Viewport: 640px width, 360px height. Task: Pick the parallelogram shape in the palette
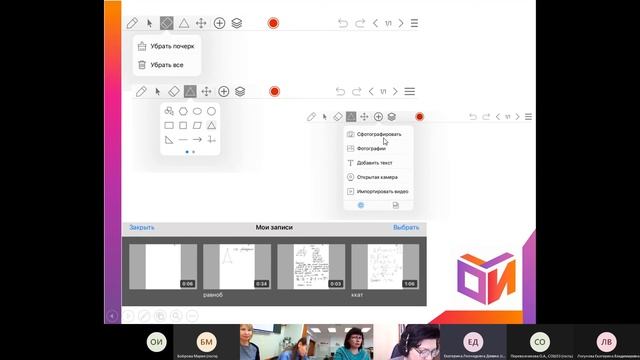click(197, 125)
